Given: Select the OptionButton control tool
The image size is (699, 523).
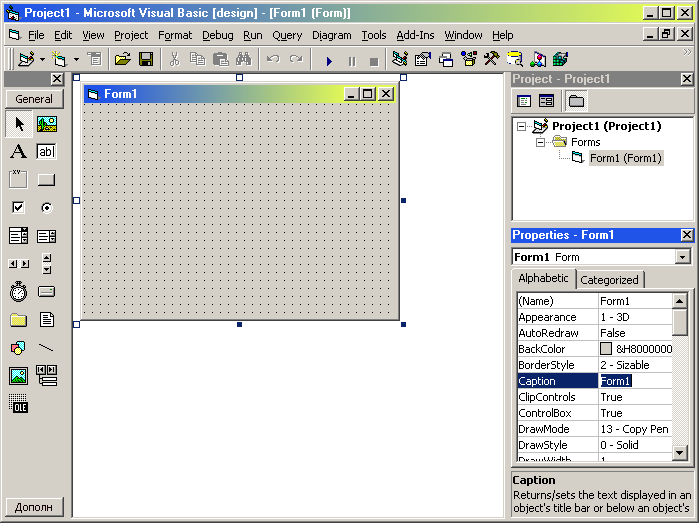Looking at the screenshot, I should (47, 207).
